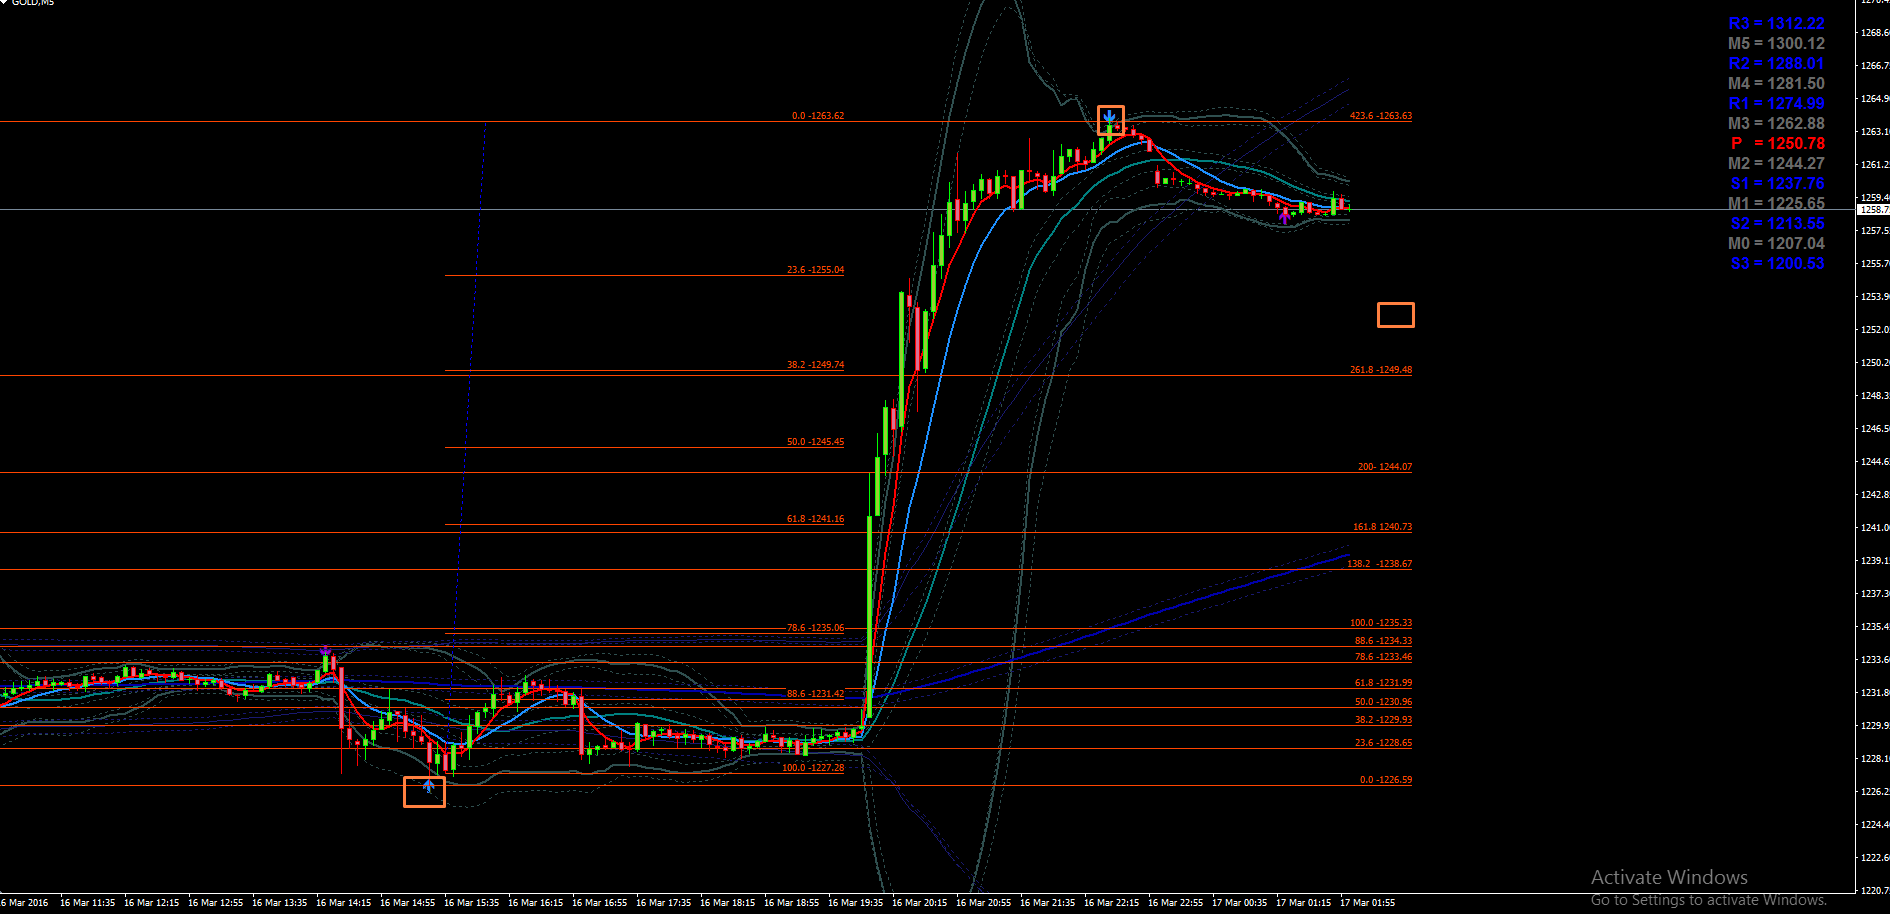The height and width of the screenshot is (914, 1890).
Task: Select the red P = 1250.78 pivot label
Action: (x=1778, y=144)
